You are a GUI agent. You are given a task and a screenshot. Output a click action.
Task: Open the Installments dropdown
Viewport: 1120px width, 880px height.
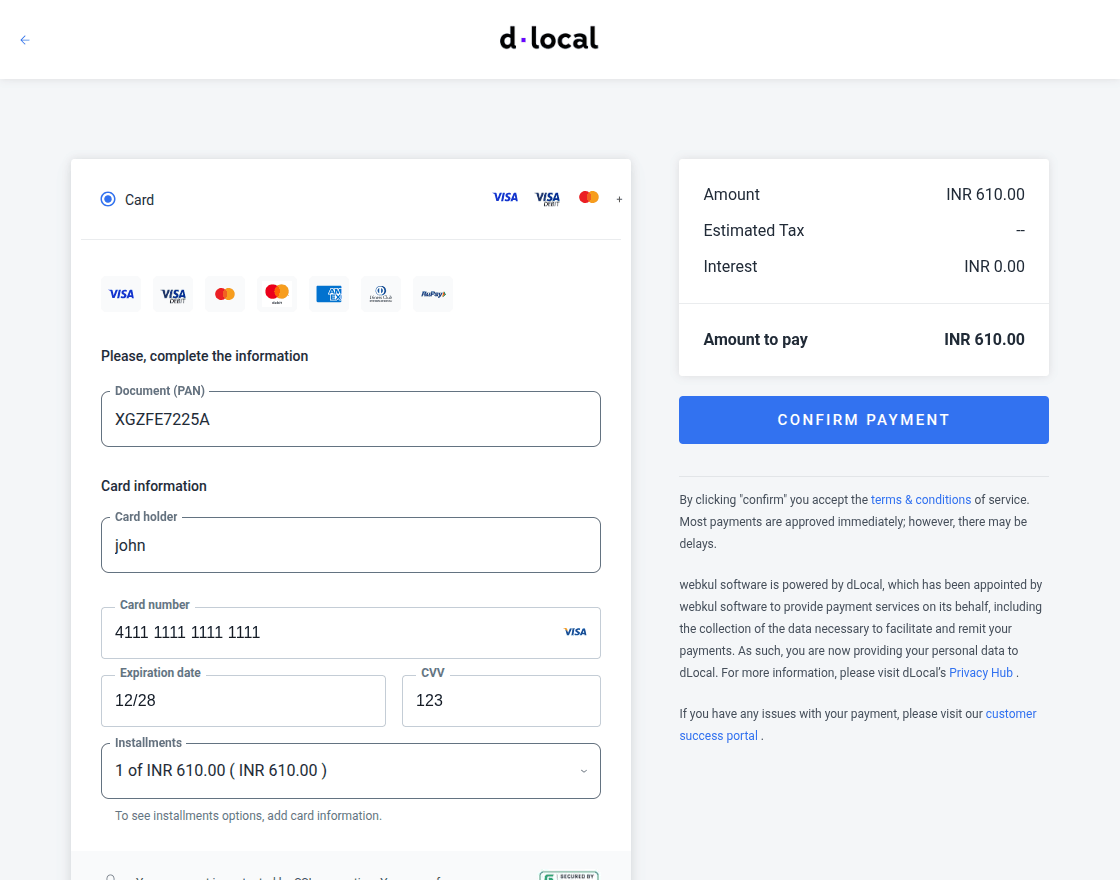350,770
